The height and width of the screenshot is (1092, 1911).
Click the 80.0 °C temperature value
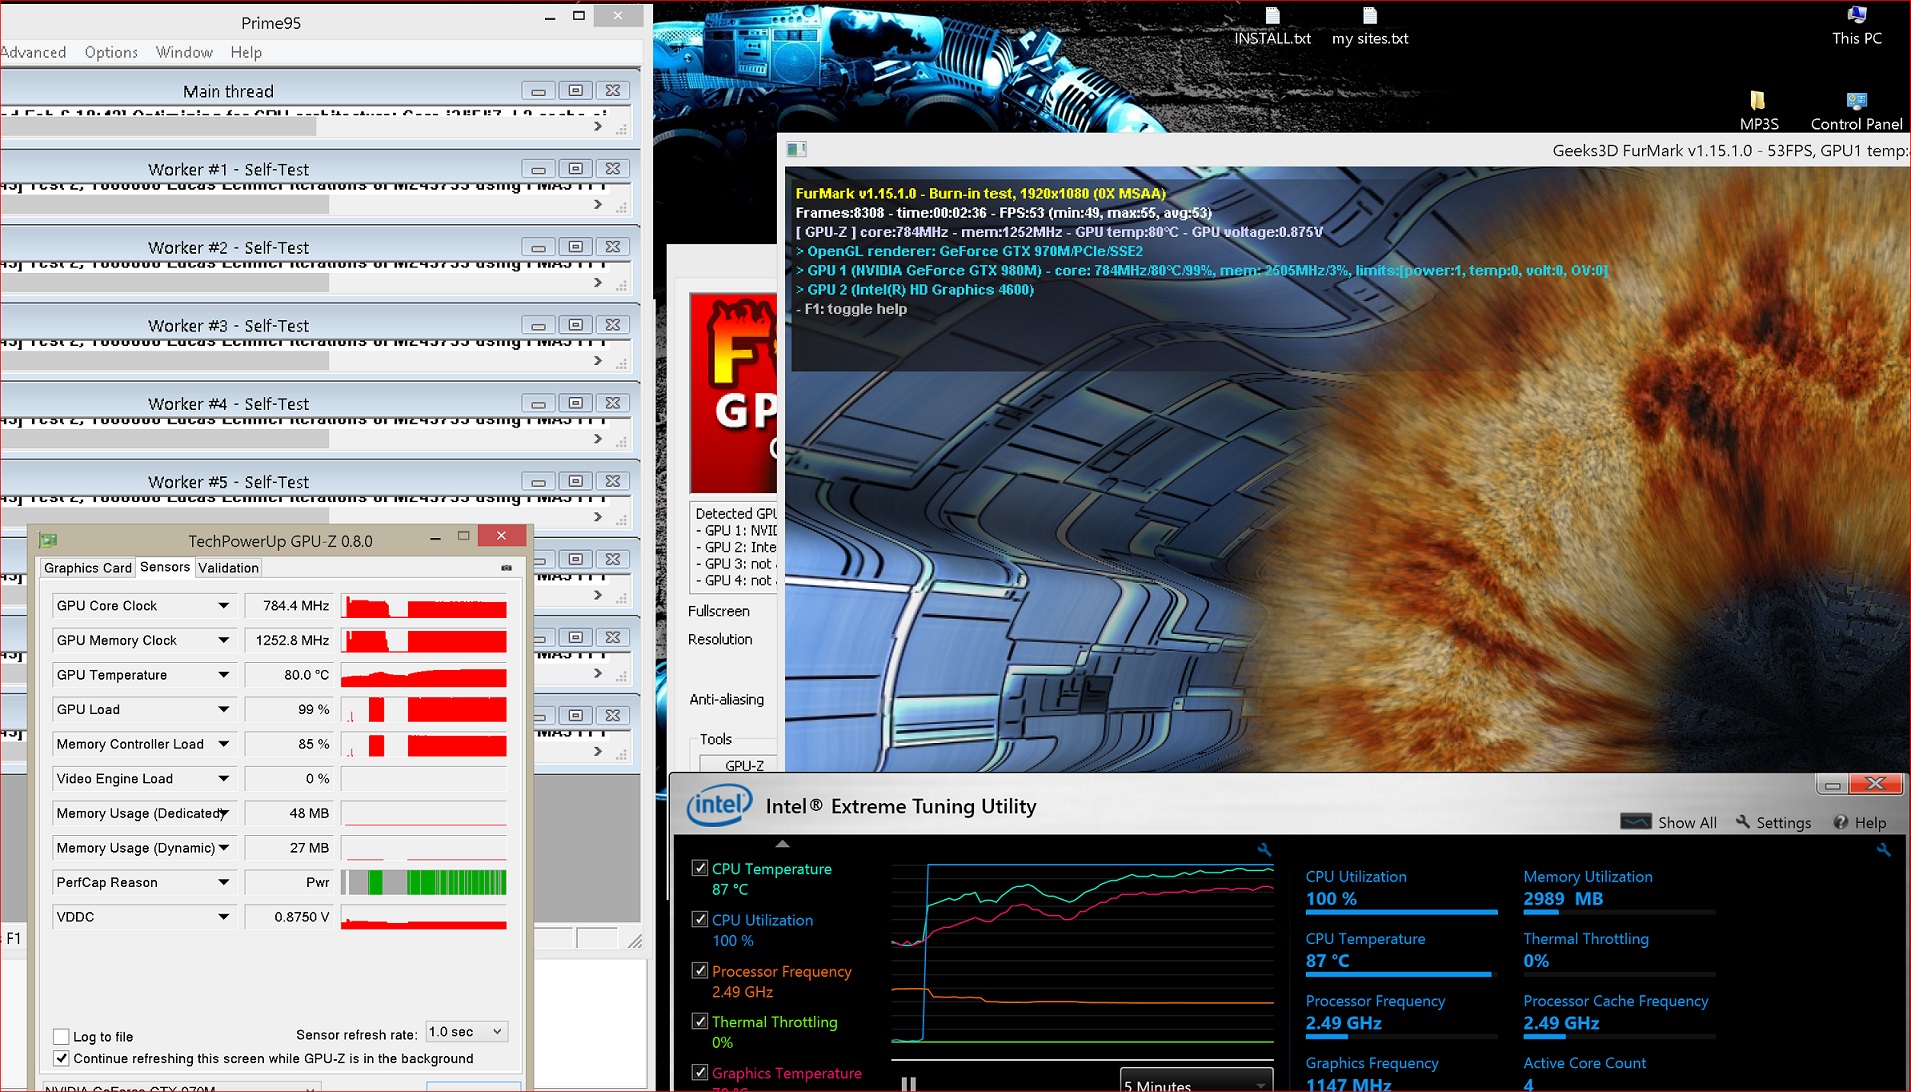pyautogui.click(x=290, y=675)
